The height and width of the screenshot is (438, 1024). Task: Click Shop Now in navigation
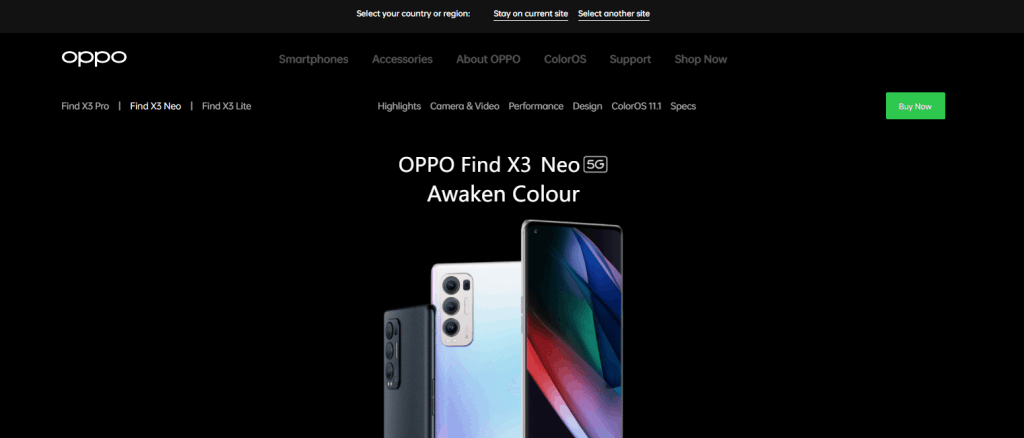pos(701,59)
